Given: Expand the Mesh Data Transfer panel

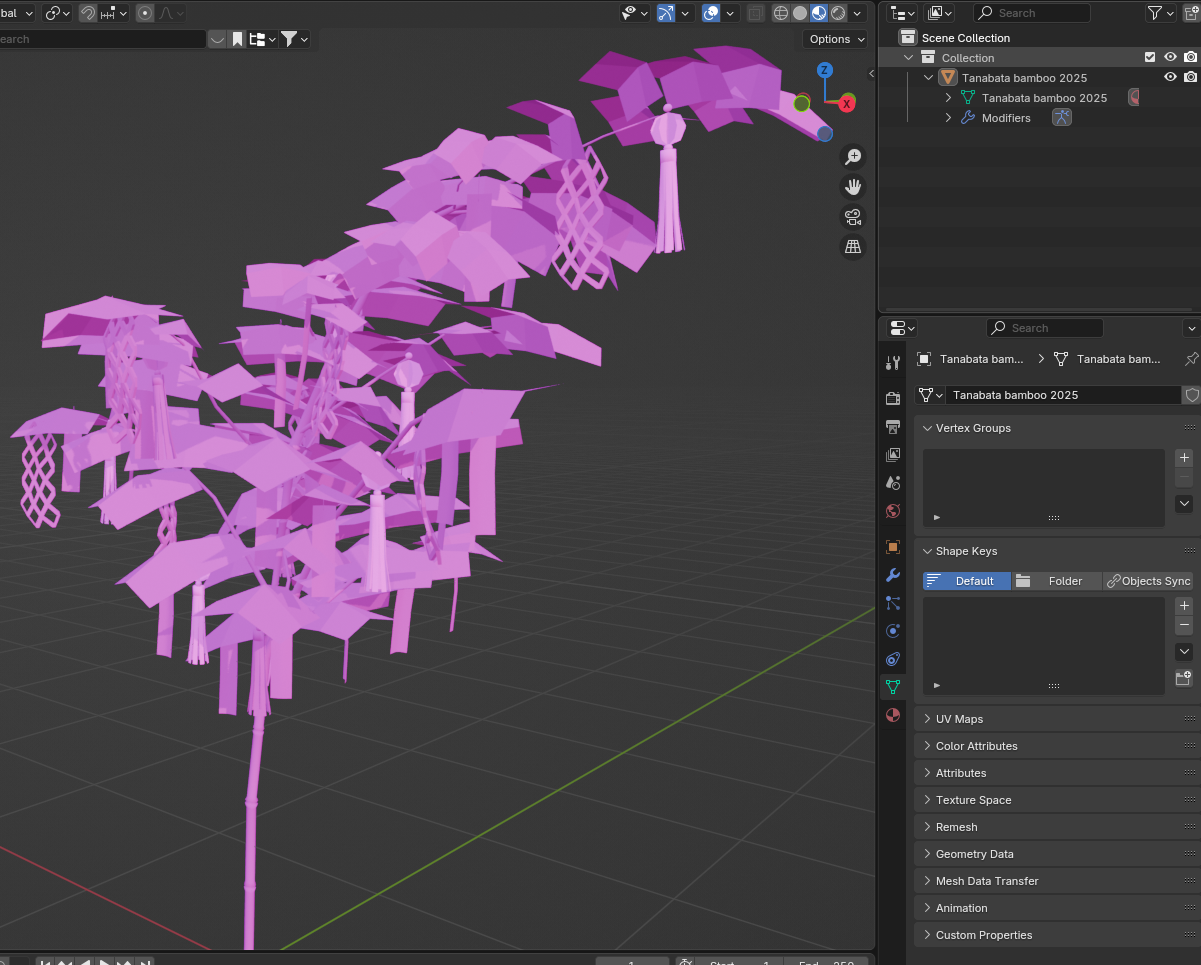Looking at the screenshot, I should click(1057, 881).
